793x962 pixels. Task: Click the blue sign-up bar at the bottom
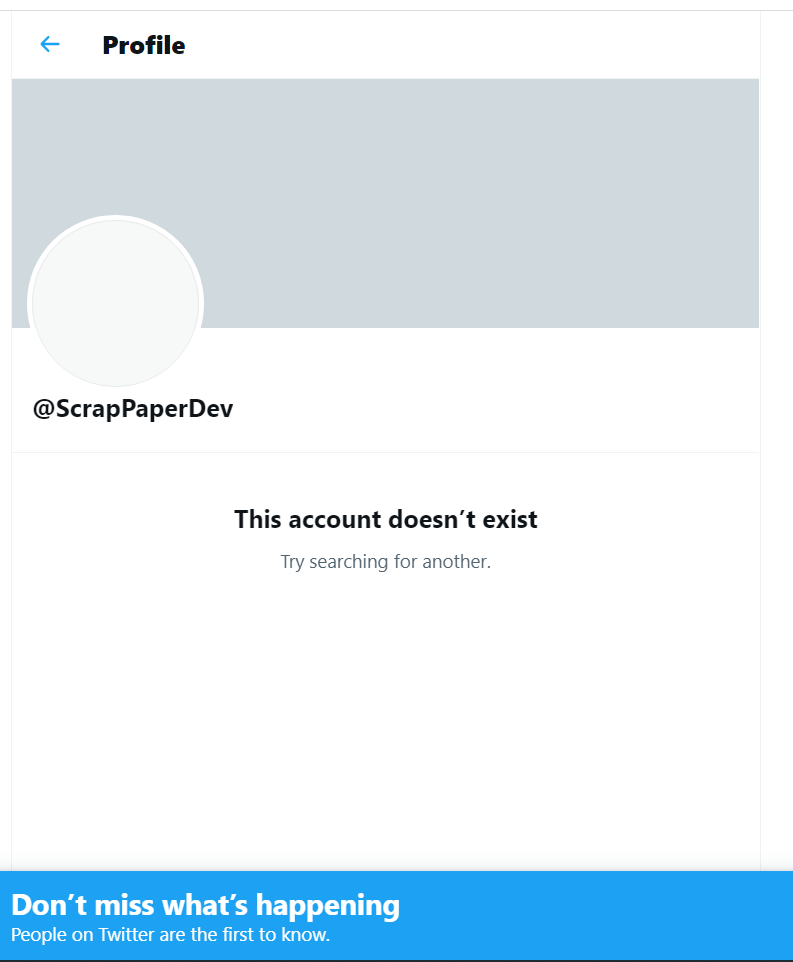(396, 915)
